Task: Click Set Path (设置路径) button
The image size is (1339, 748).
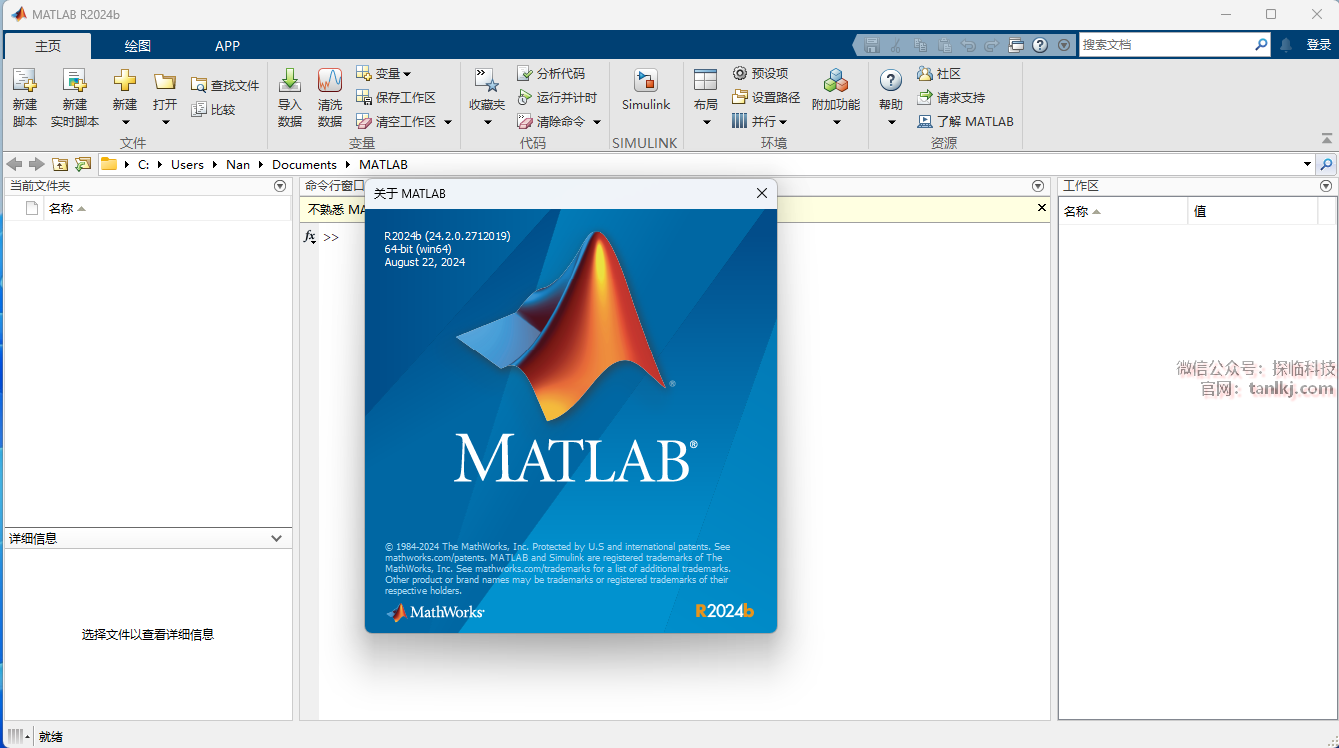Action: [766, 98]
